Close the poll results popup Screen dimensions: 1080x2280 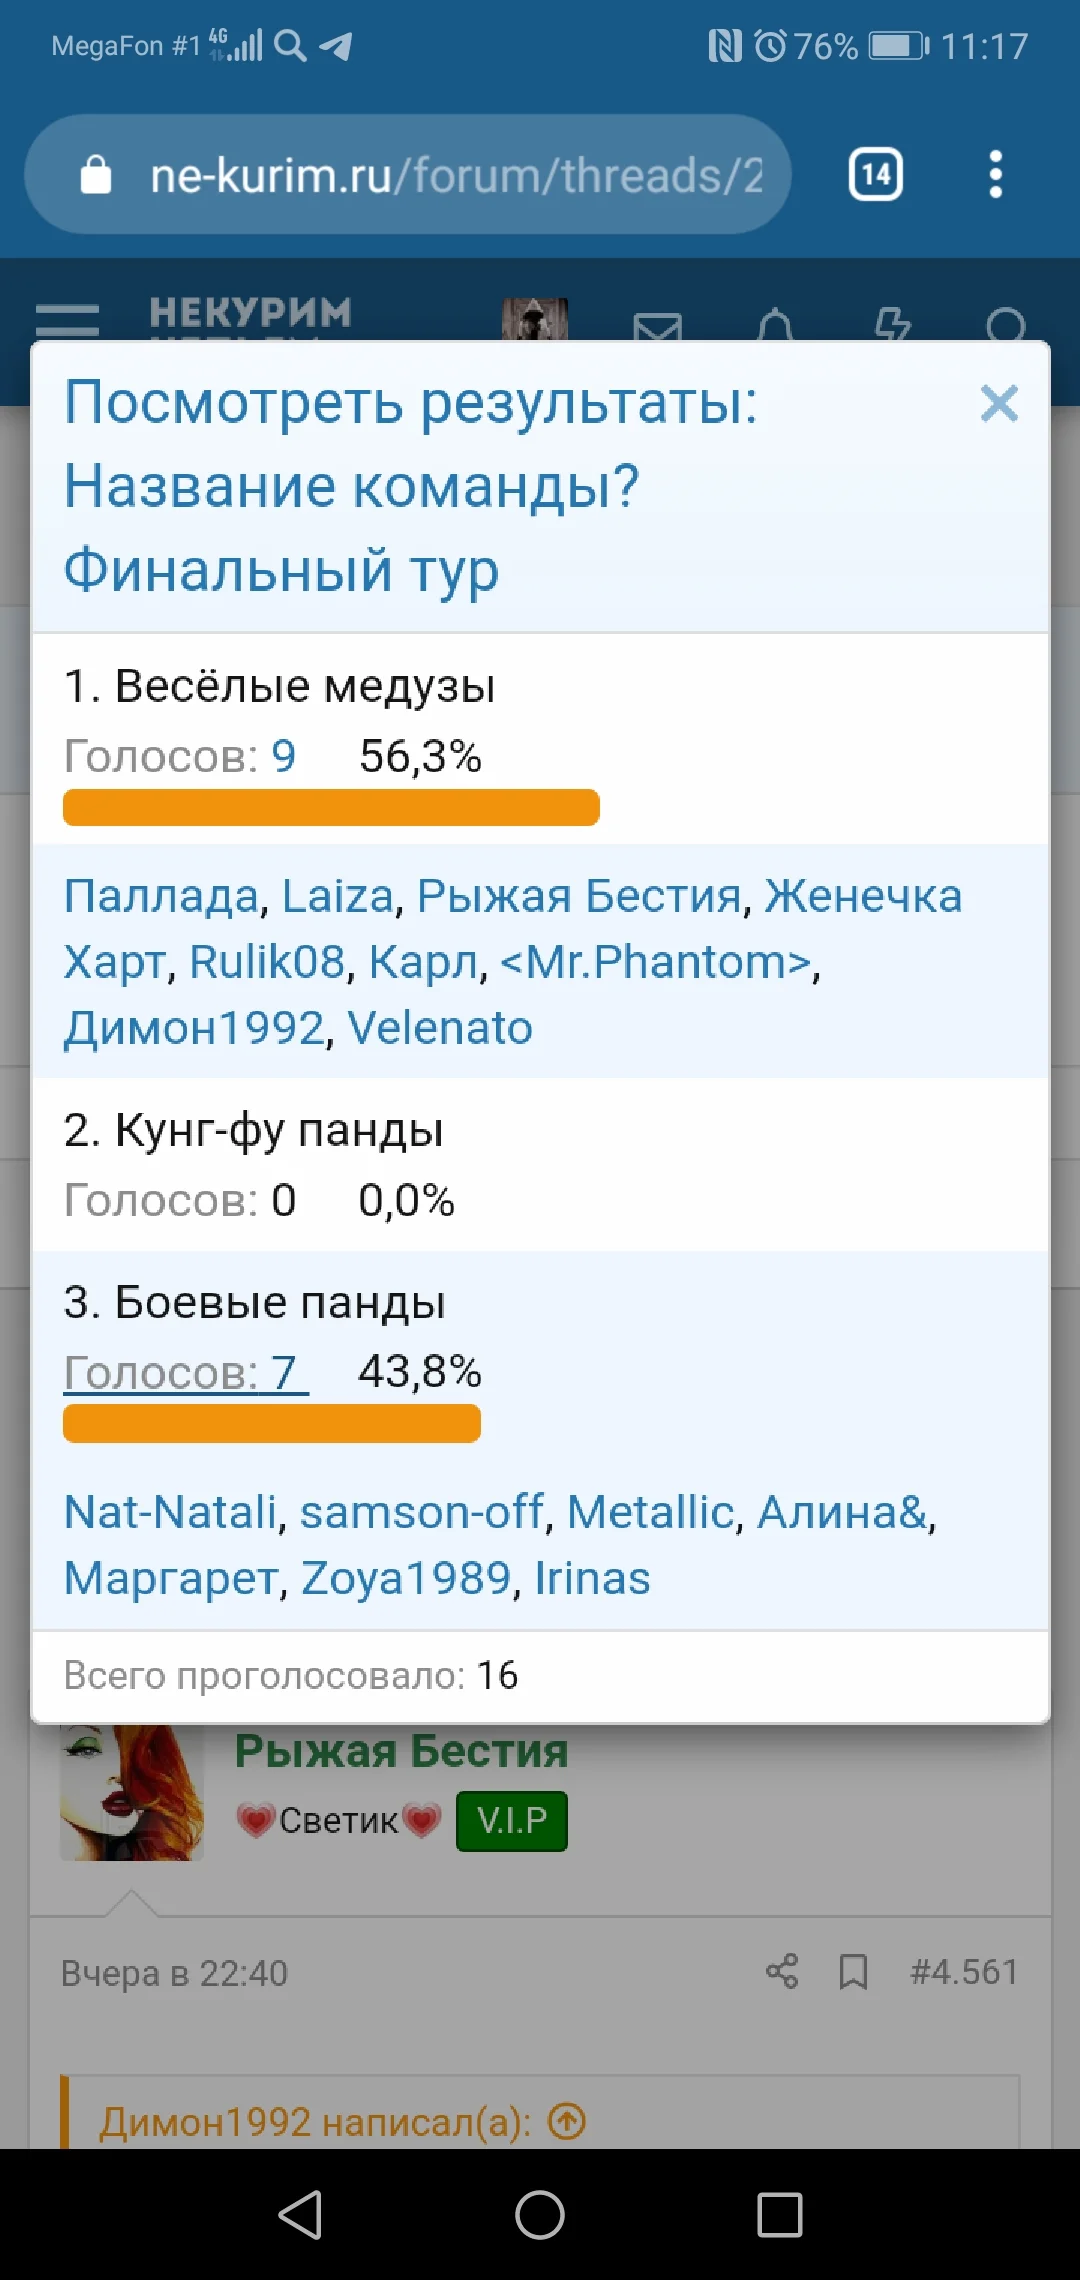pyautogui.click(x=999, y=404)
